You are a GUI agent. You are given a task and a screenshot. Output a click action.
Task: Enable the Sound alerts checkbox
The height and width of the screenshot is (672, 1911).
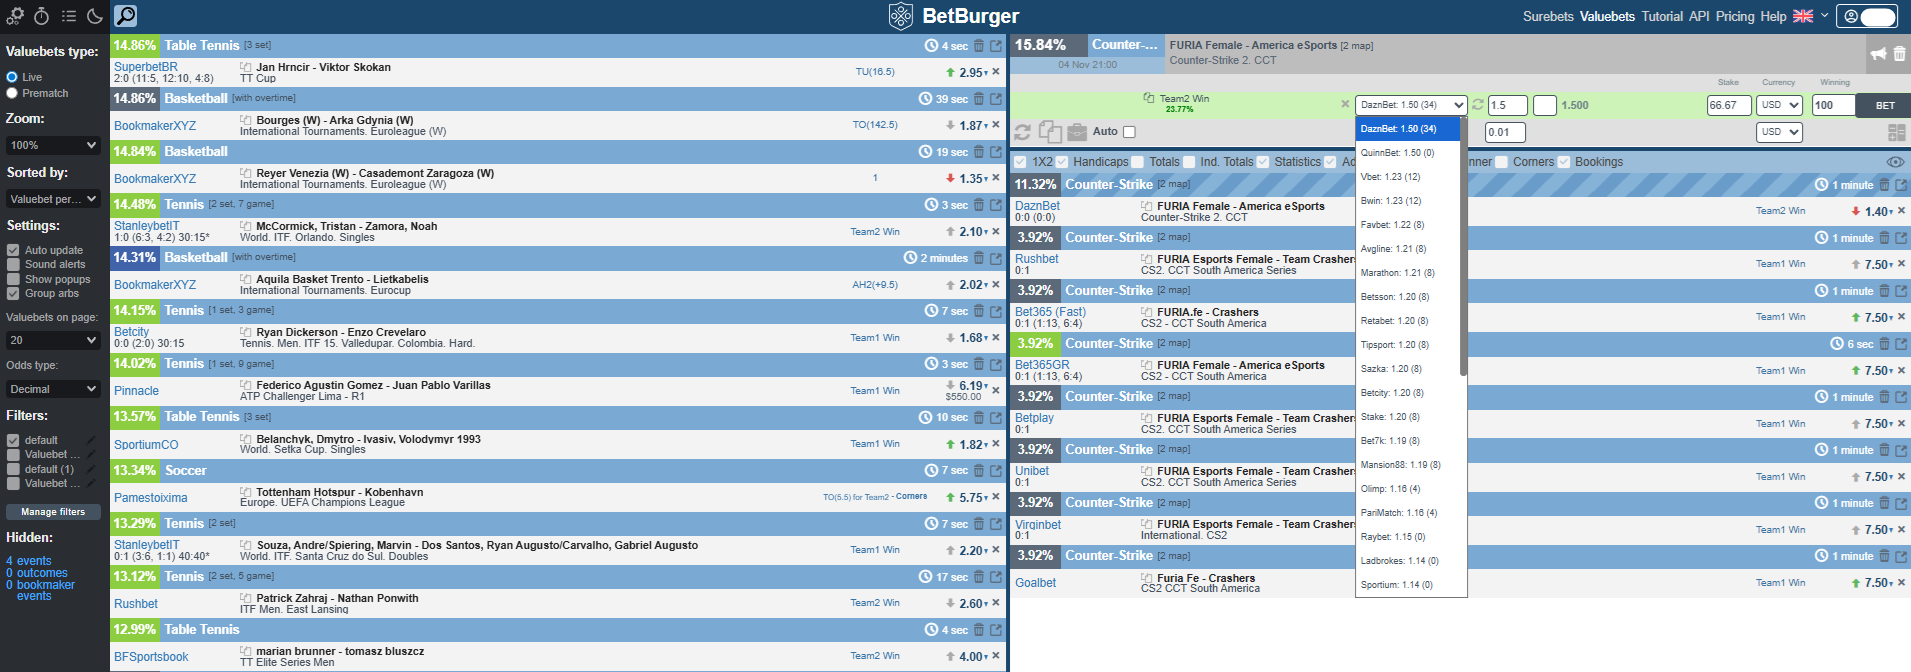[x=13, y=265]
